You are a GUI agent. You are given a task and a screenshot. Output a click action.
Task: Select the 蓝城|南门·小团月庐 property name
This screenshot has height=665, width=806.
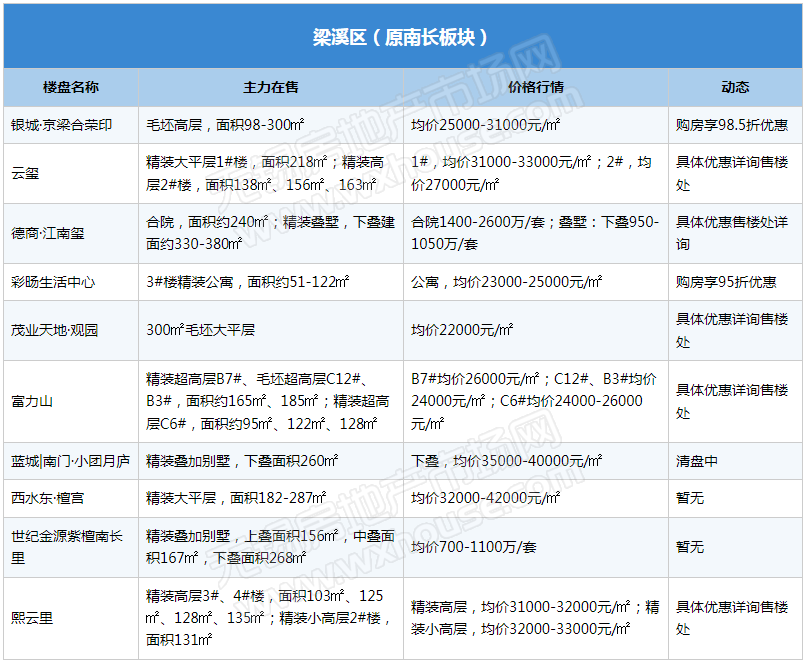71,462
